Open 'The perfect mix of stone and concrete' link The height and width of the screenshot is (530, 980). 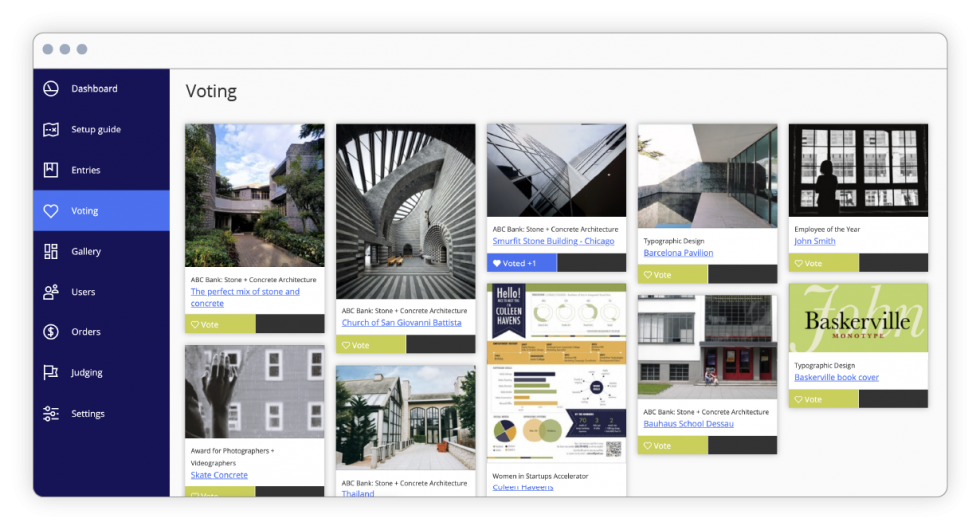pos(245,297)
